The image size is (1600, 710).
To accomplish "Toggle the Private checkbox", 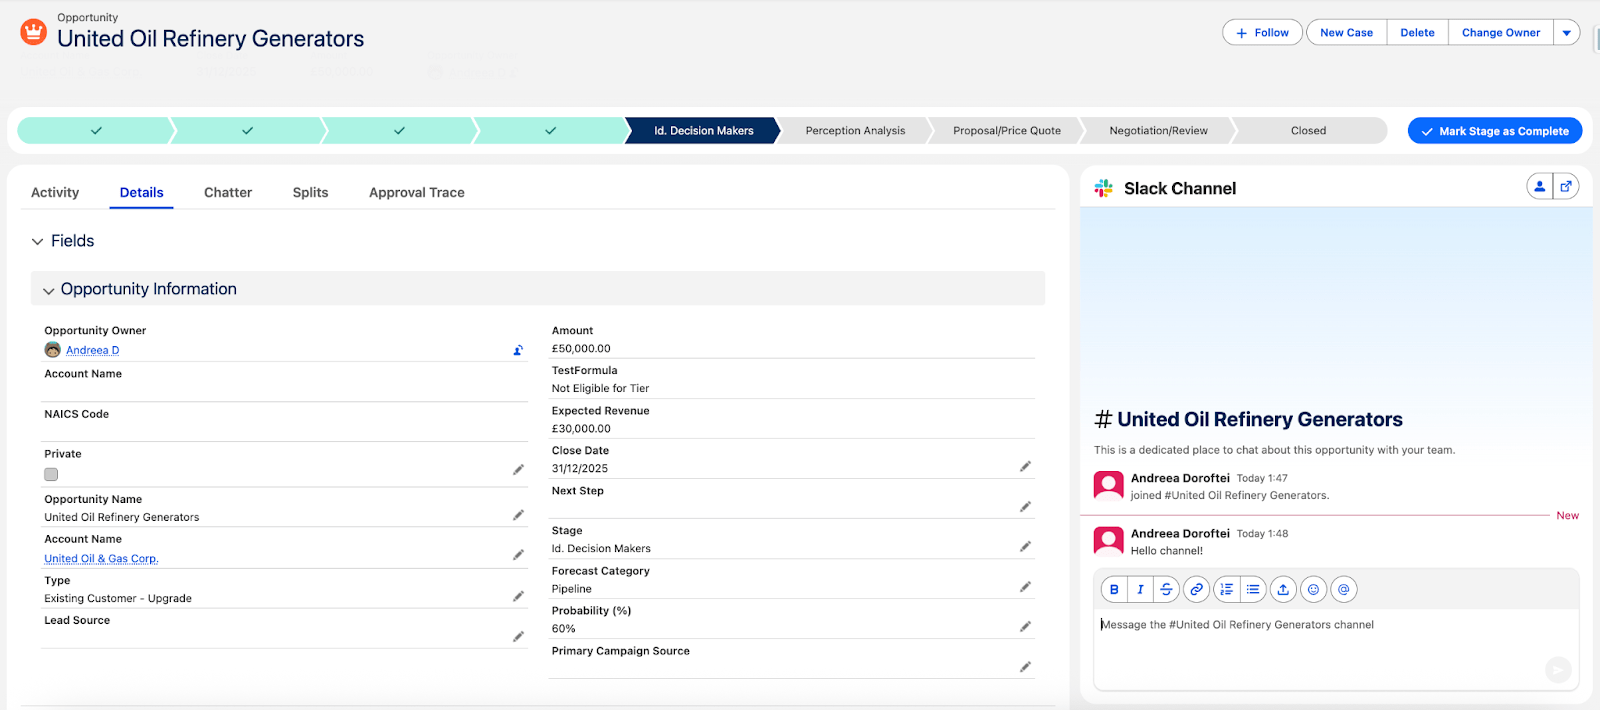I will (51, 474).
